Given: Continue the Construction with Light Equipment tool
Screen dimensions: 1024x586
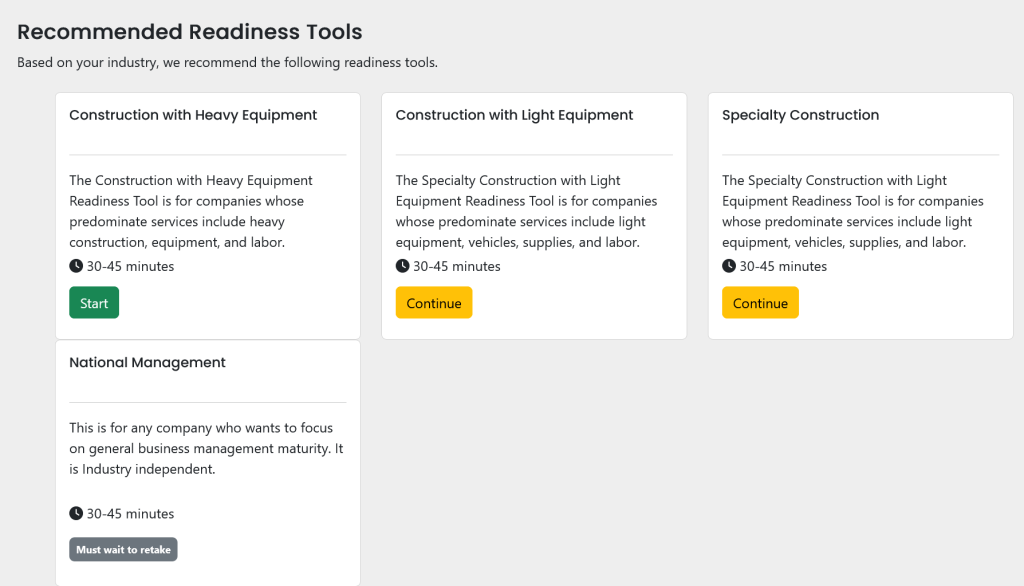Looking at the screenshot, I should (x=434, y=303).
